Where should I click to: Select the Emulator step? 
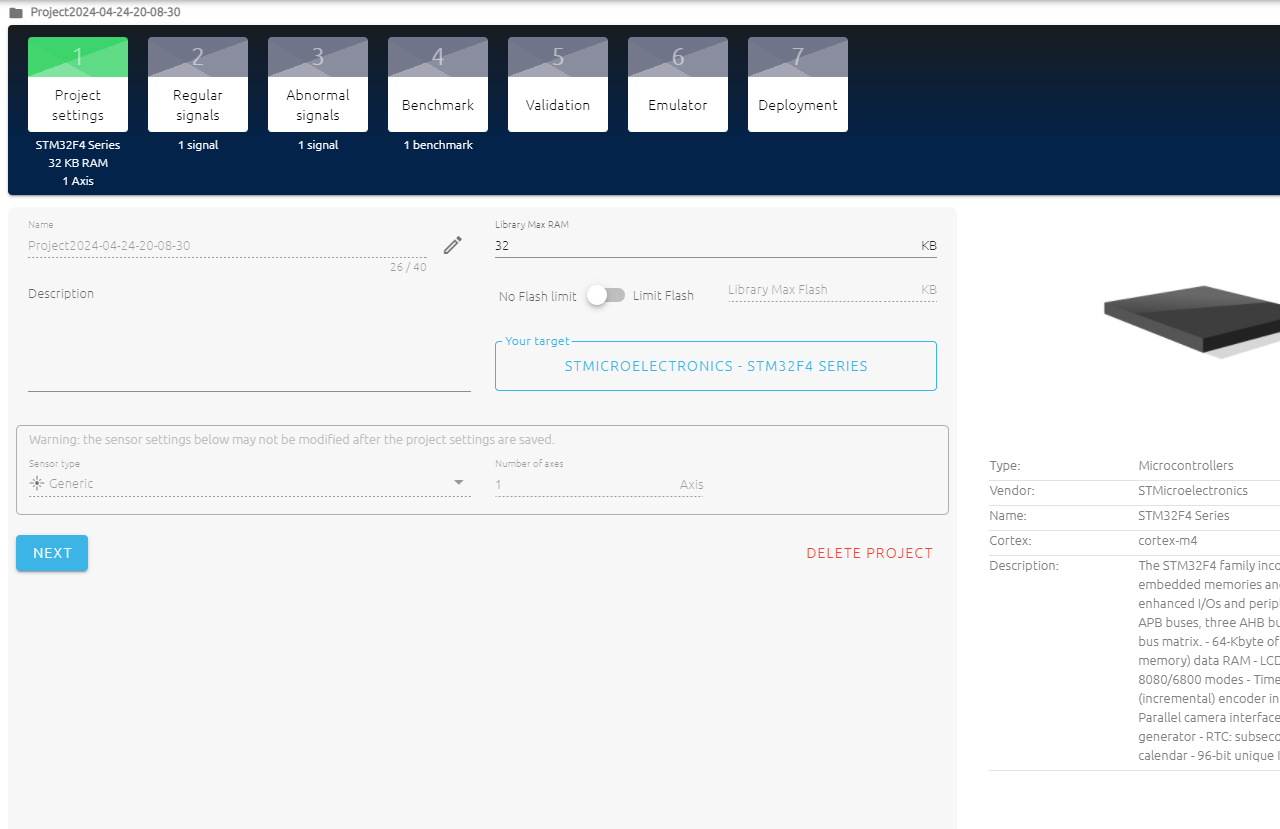tap(677, 84)
